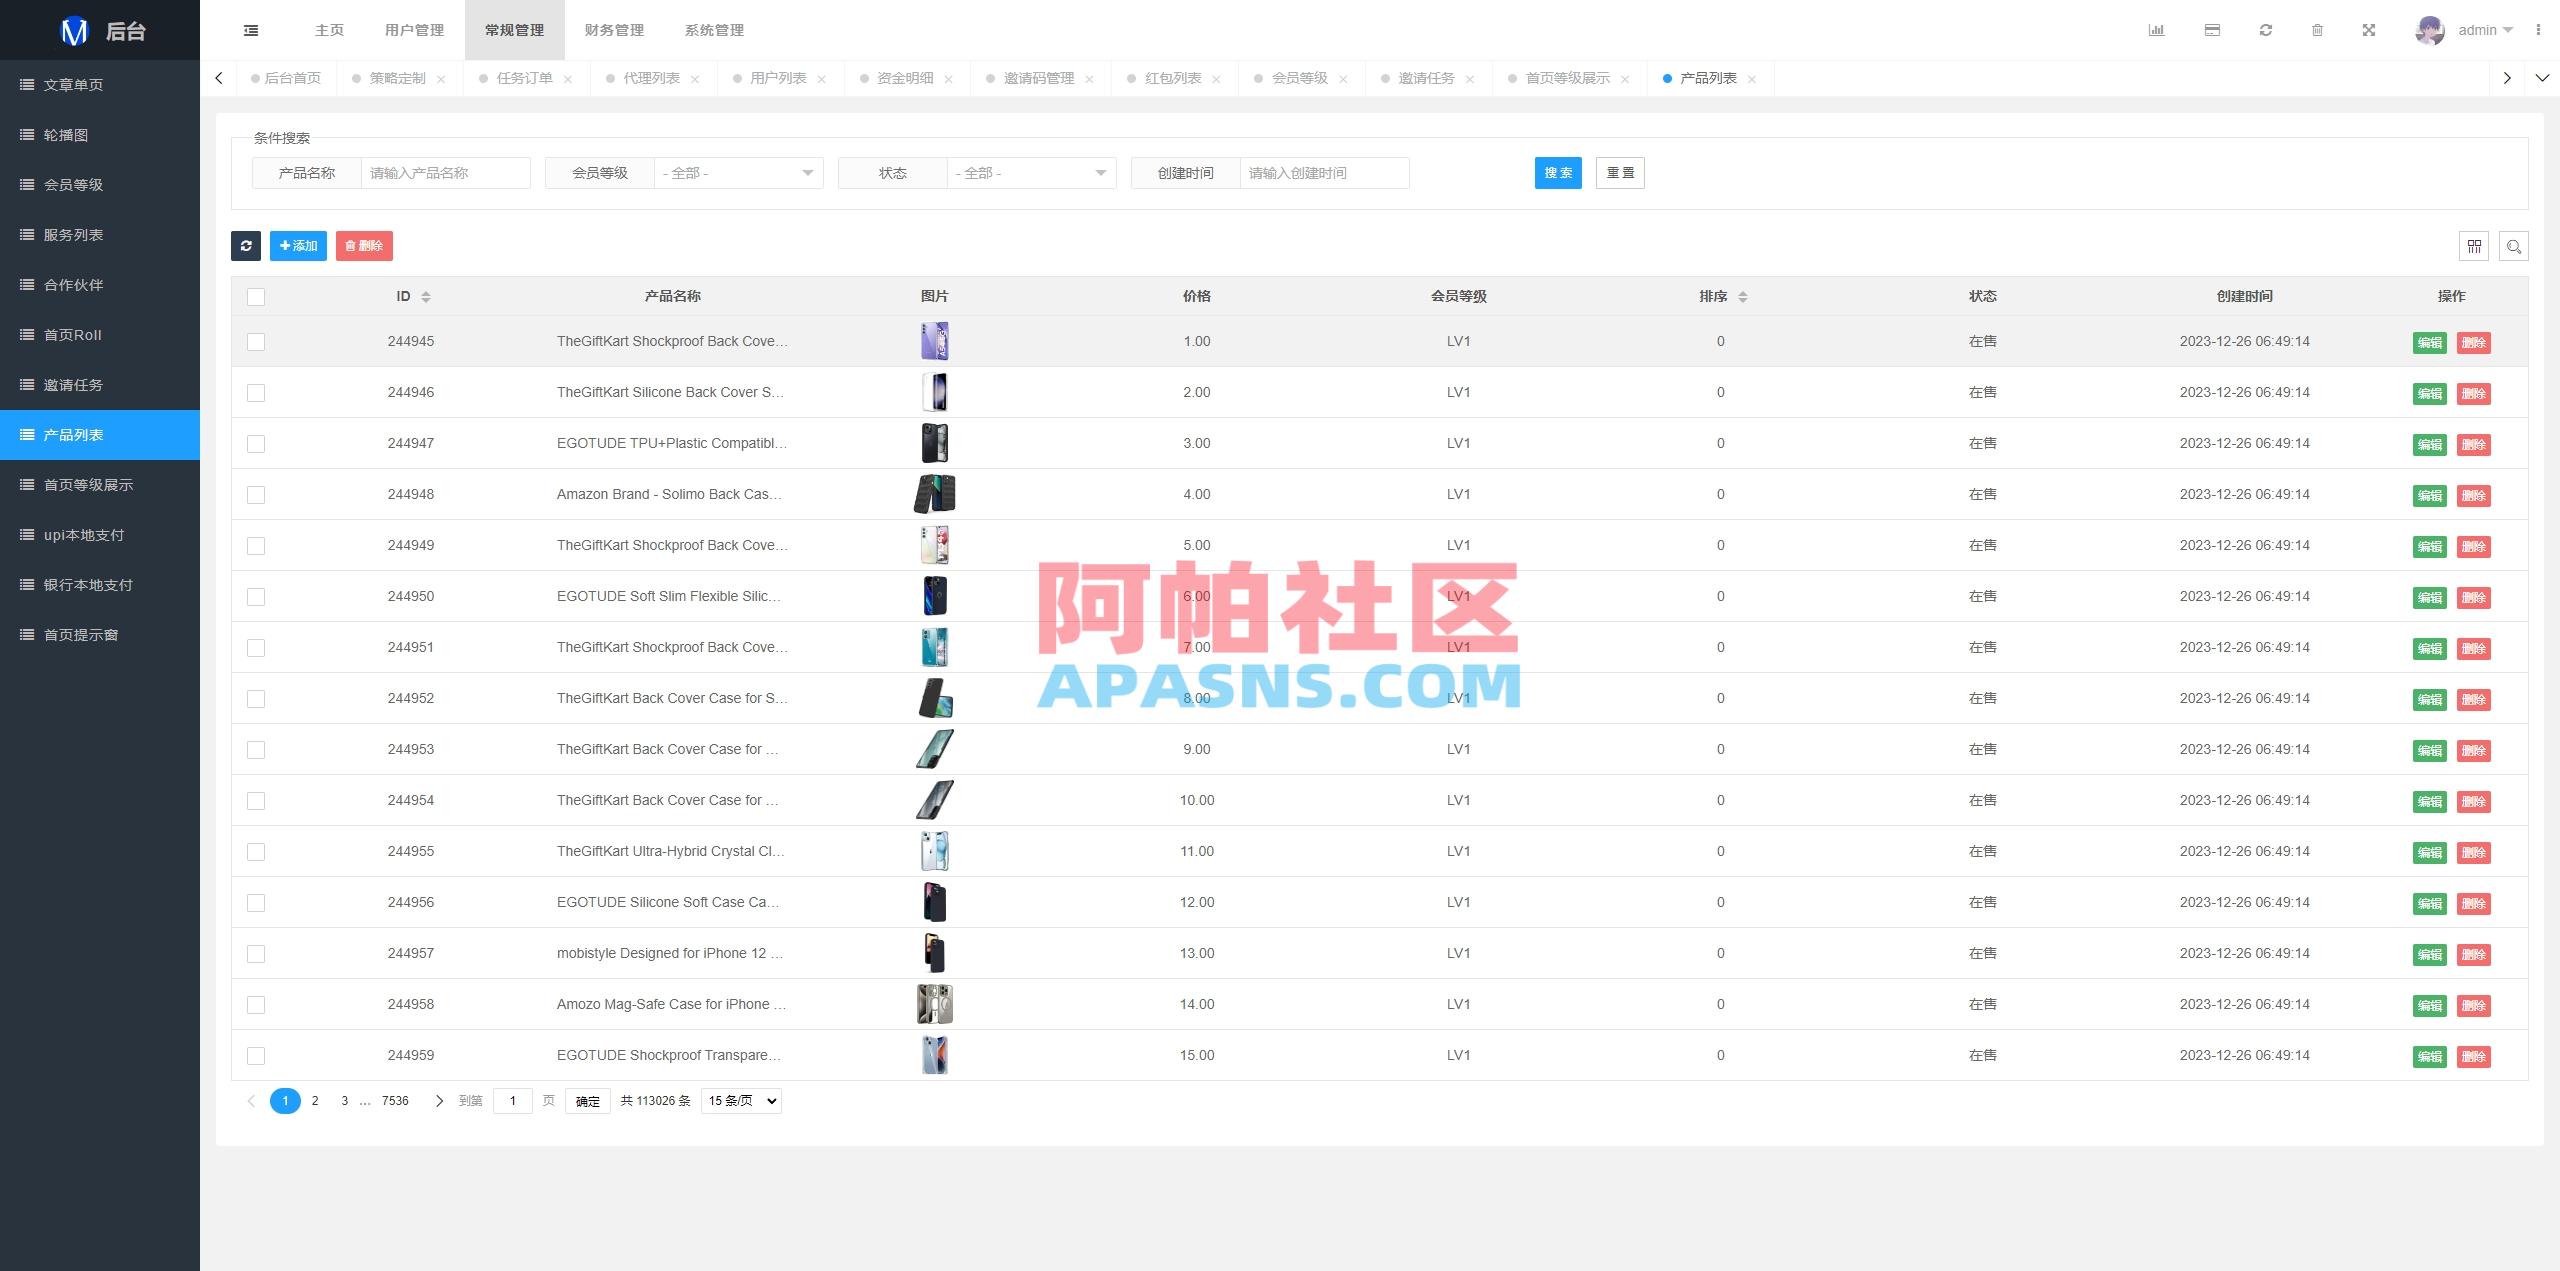Expand the tab options down chevron
2560x1271 pixels.
(2542, 78)
